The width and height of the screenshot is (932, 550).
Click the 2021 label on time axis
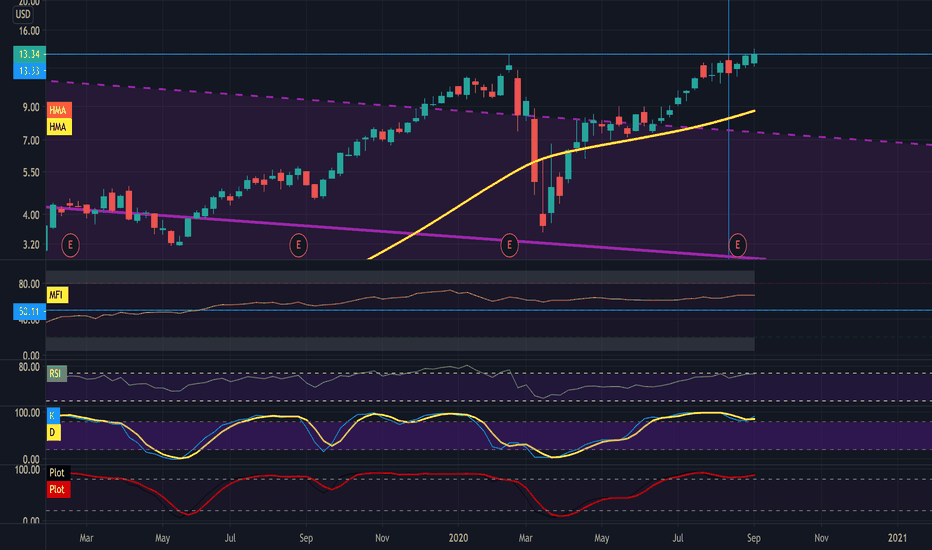click(x=898, y=538)
